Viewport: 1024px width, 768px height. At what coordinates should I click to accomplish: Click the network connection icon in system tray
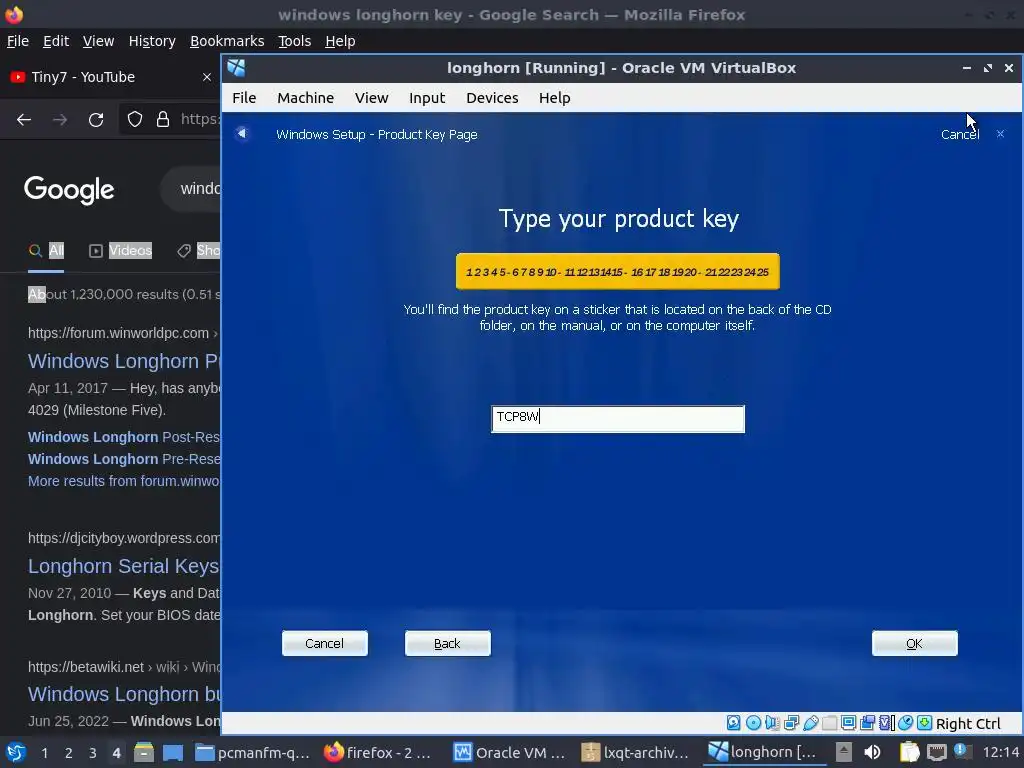tap(936, 752)
